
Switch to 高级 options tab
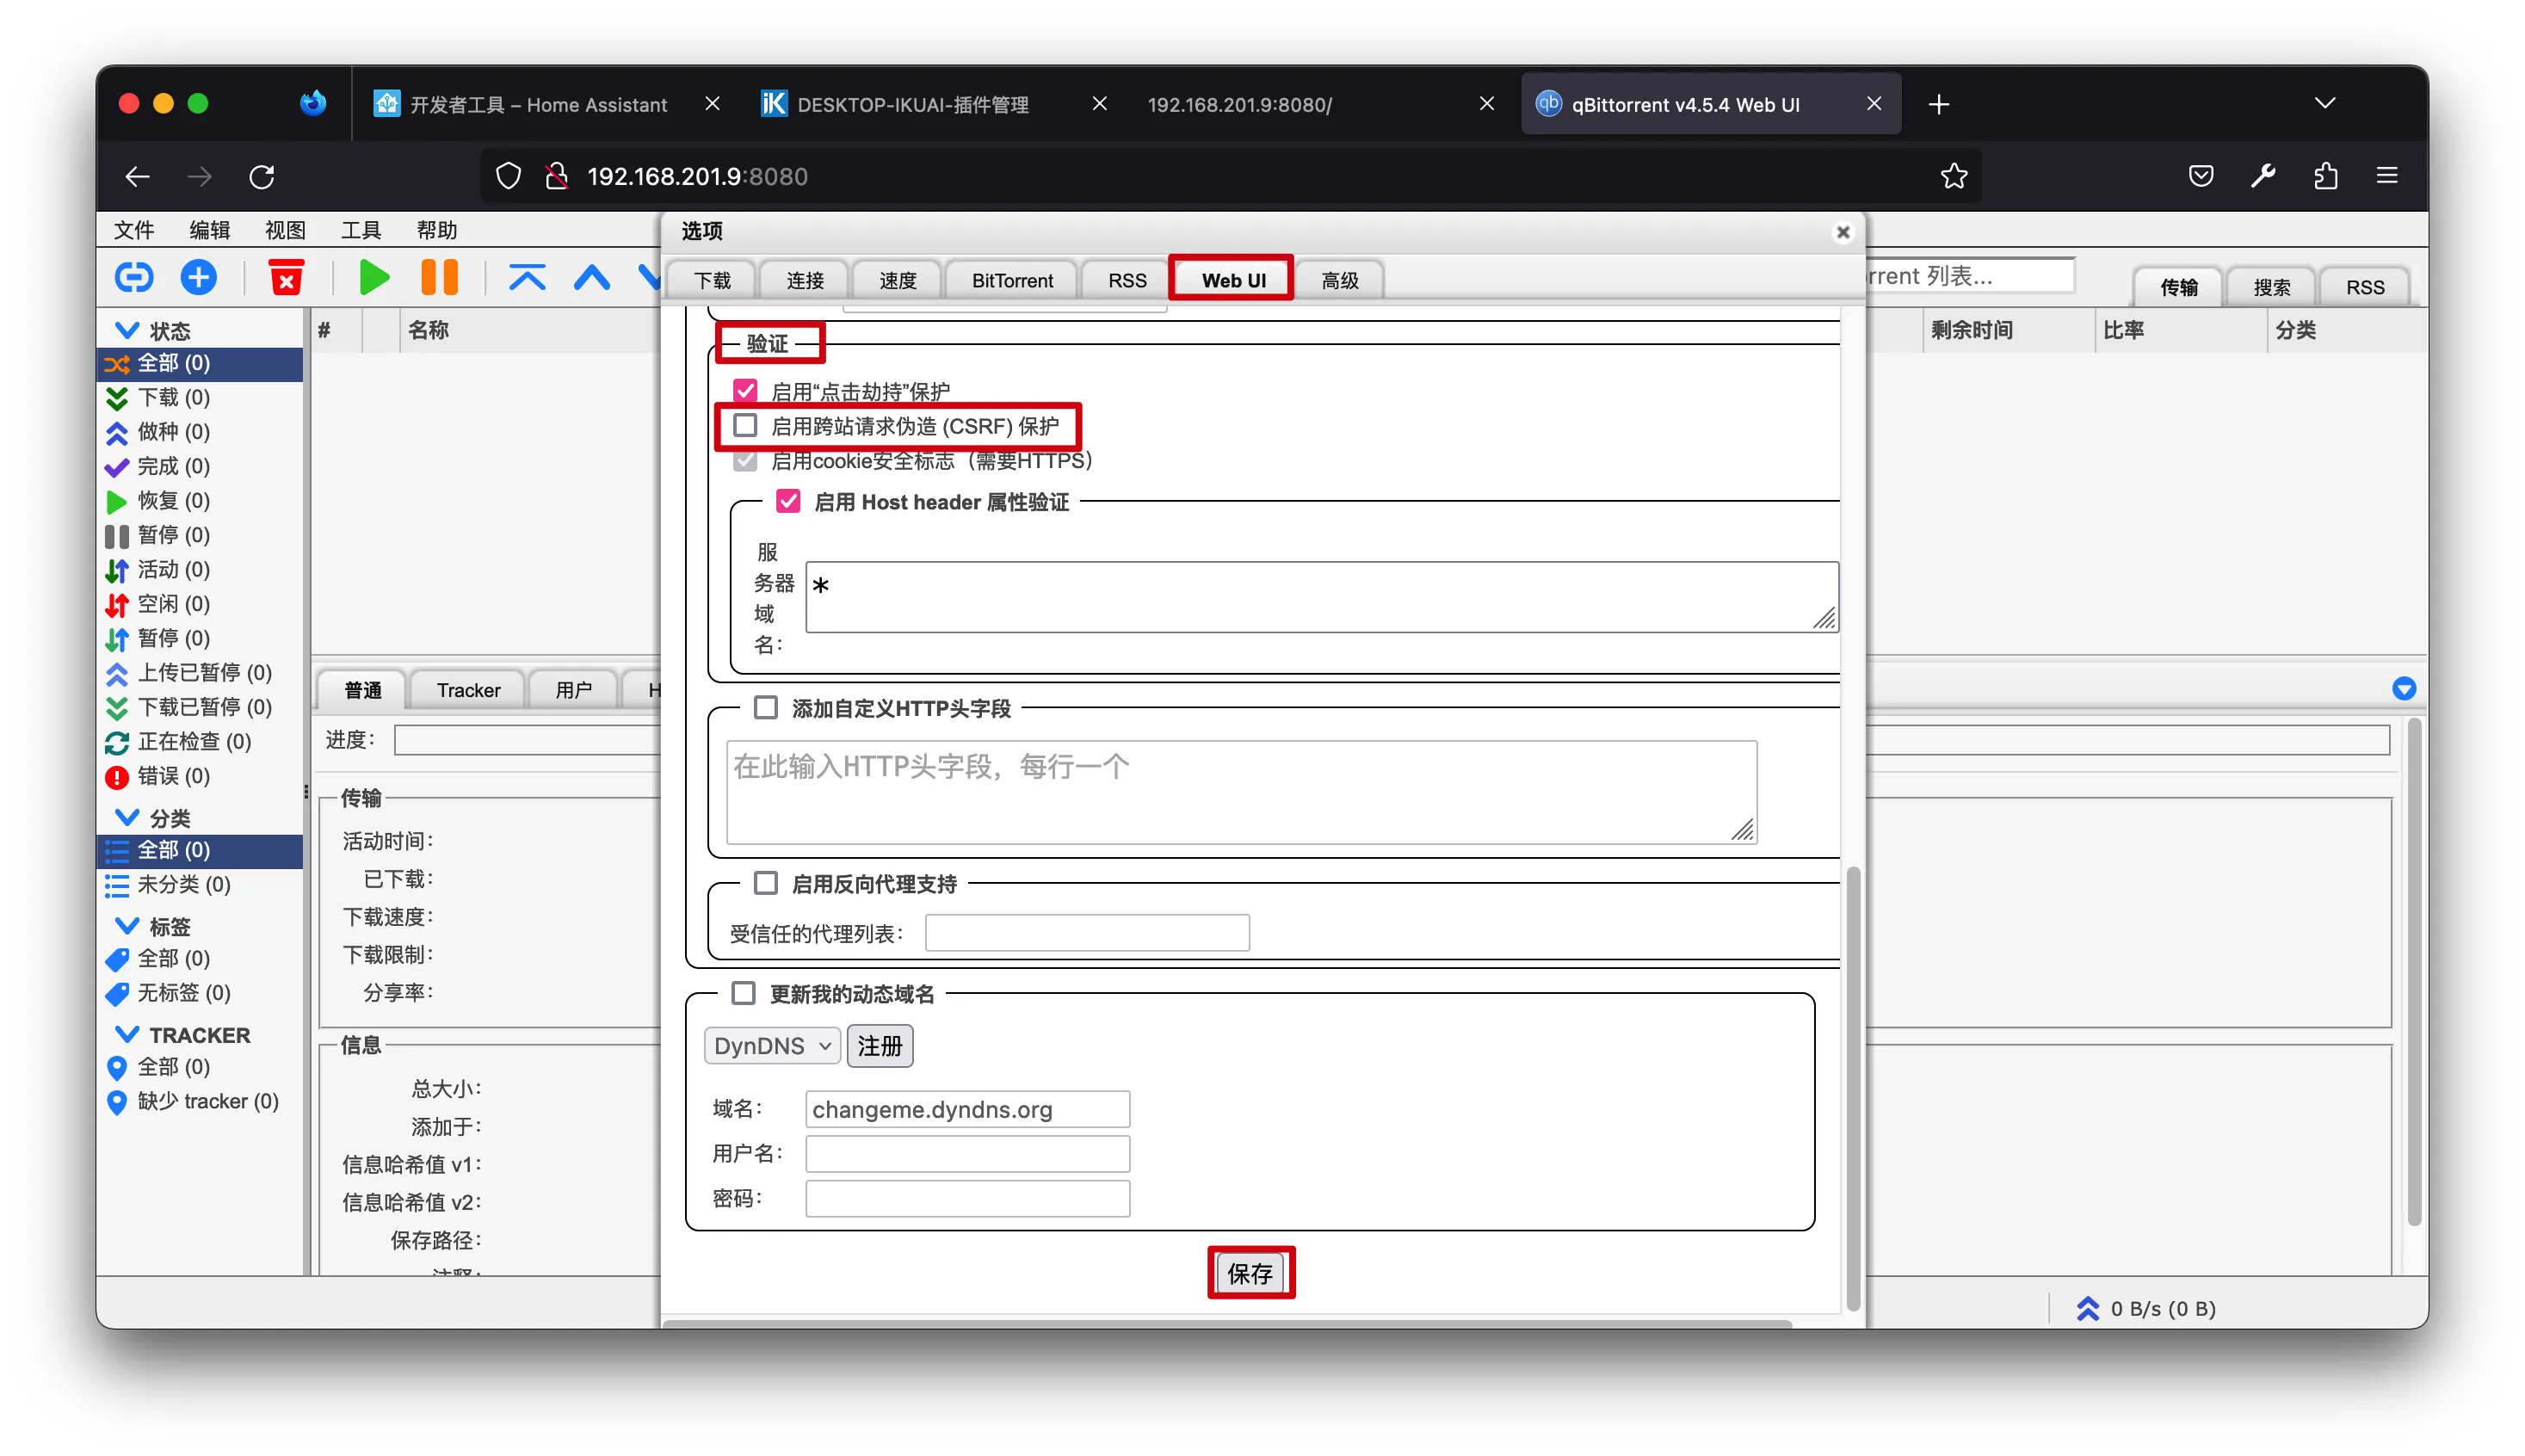point(1339,281)
